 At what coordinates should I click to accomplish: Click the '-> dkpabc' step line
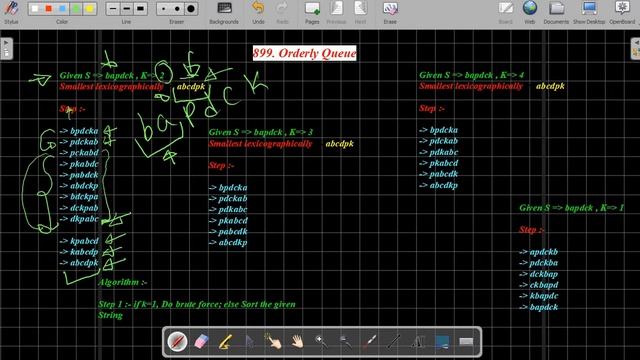point(79,219)
